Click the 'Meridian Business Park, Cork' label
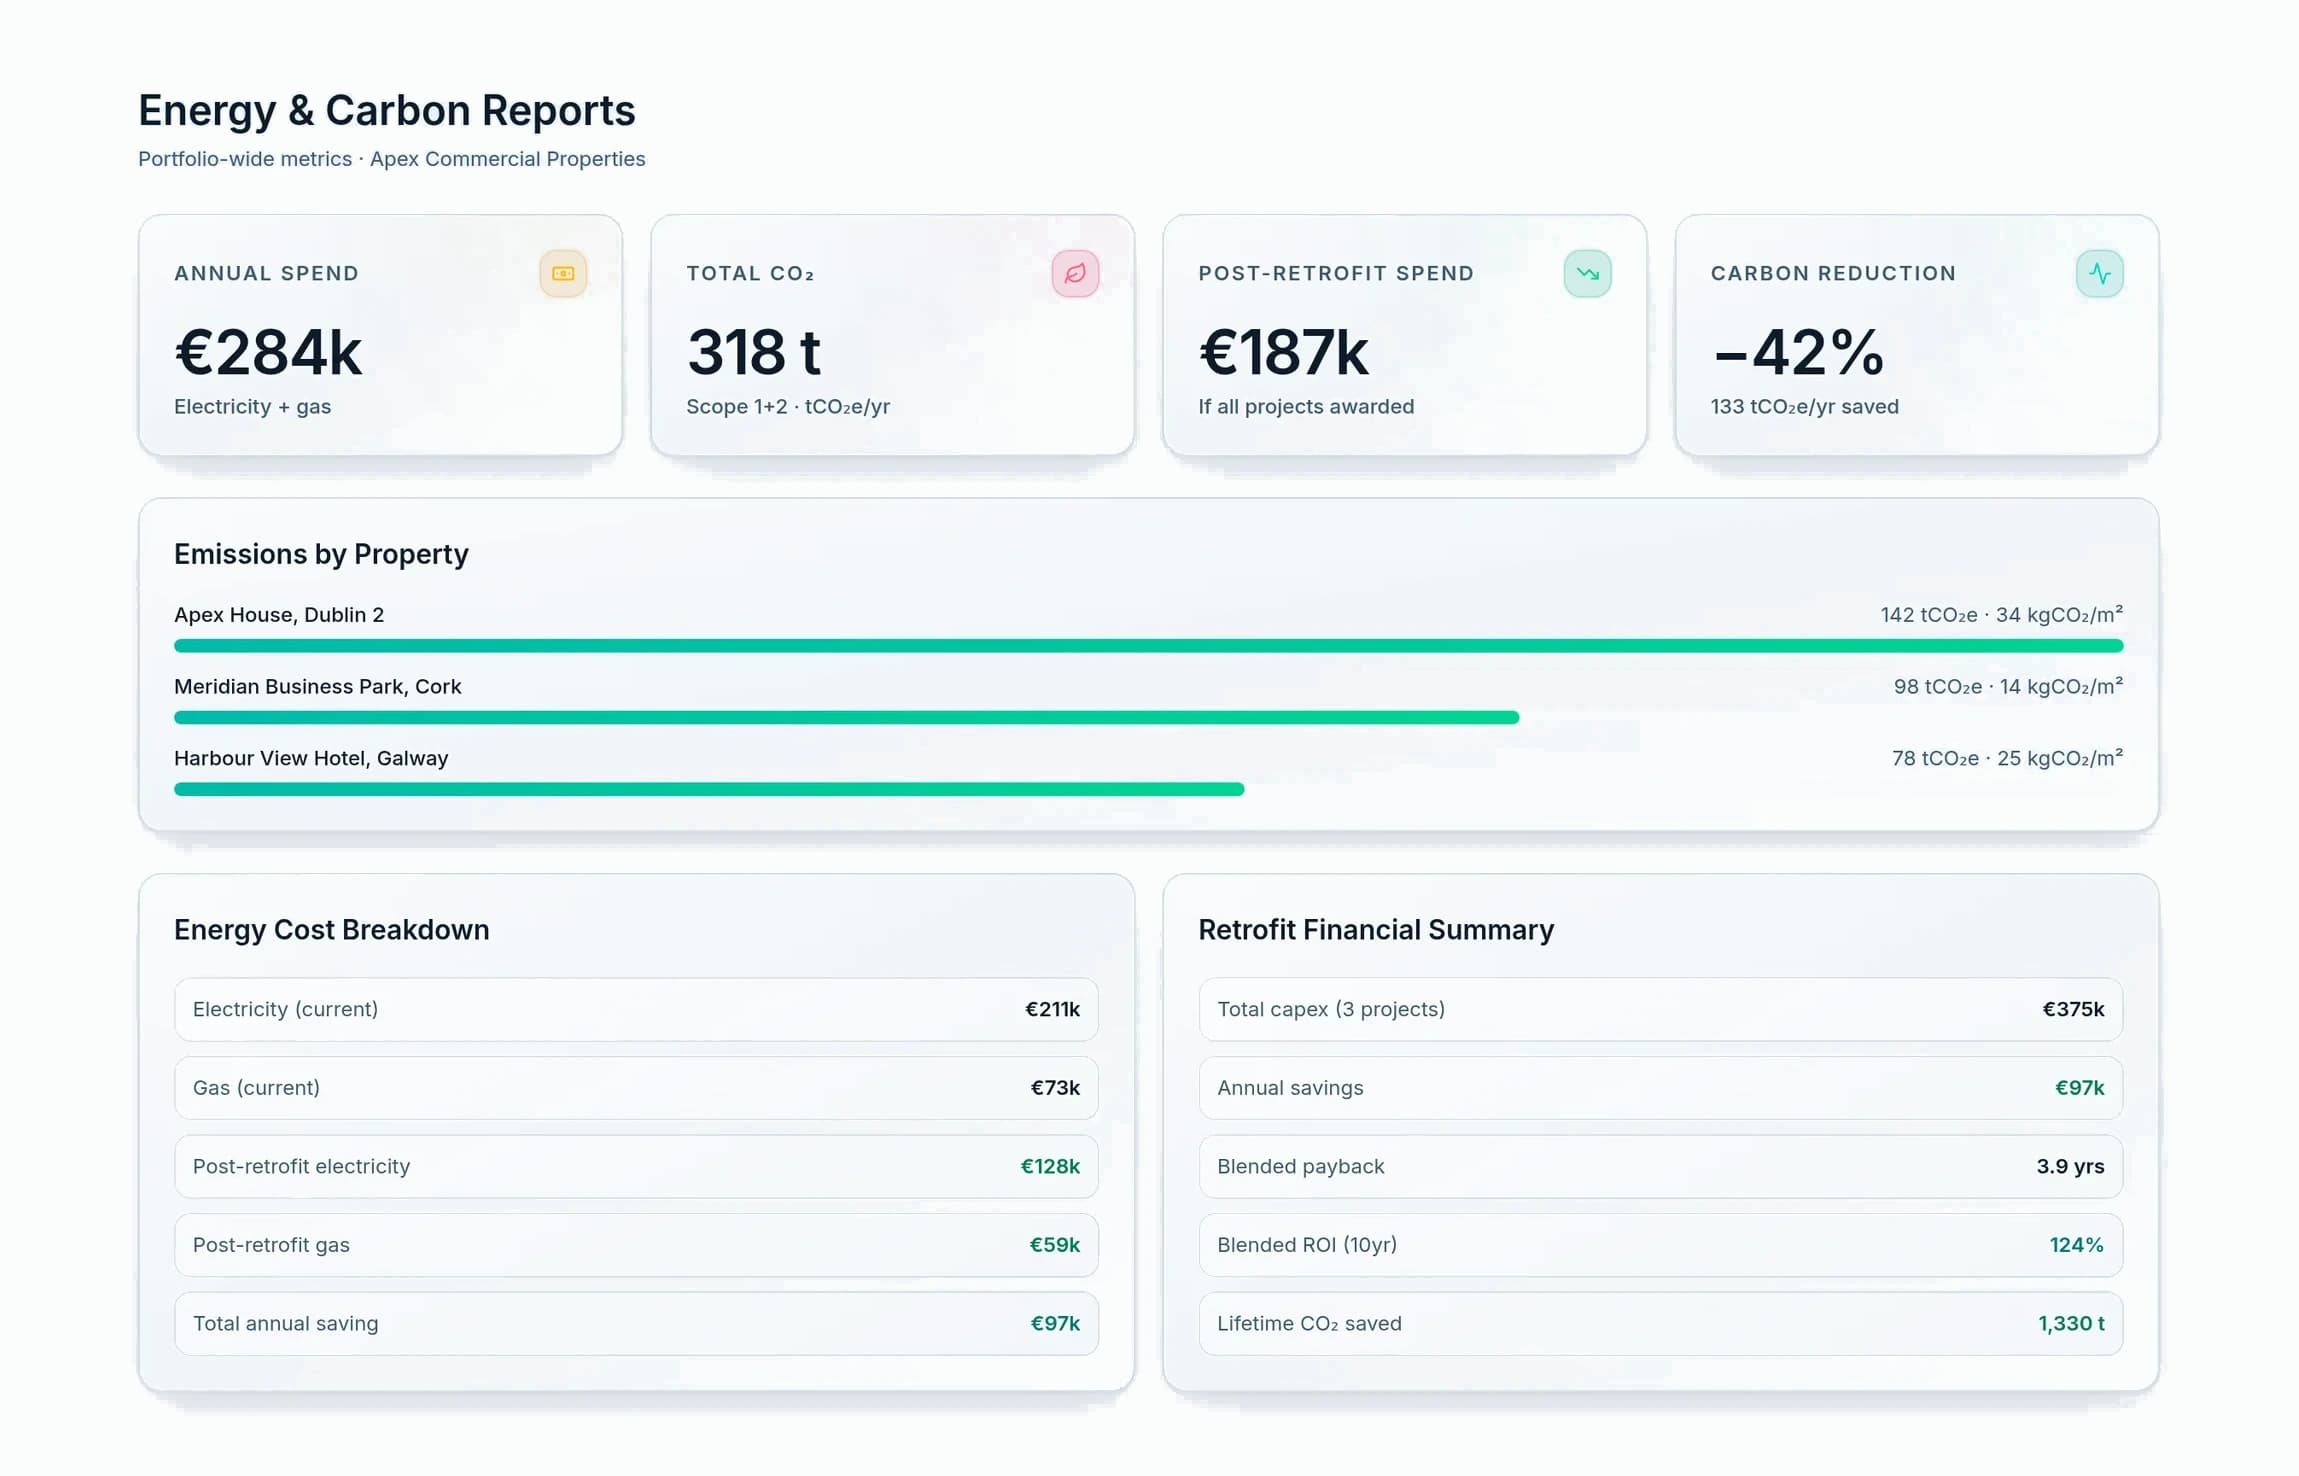 click(317, 687)
